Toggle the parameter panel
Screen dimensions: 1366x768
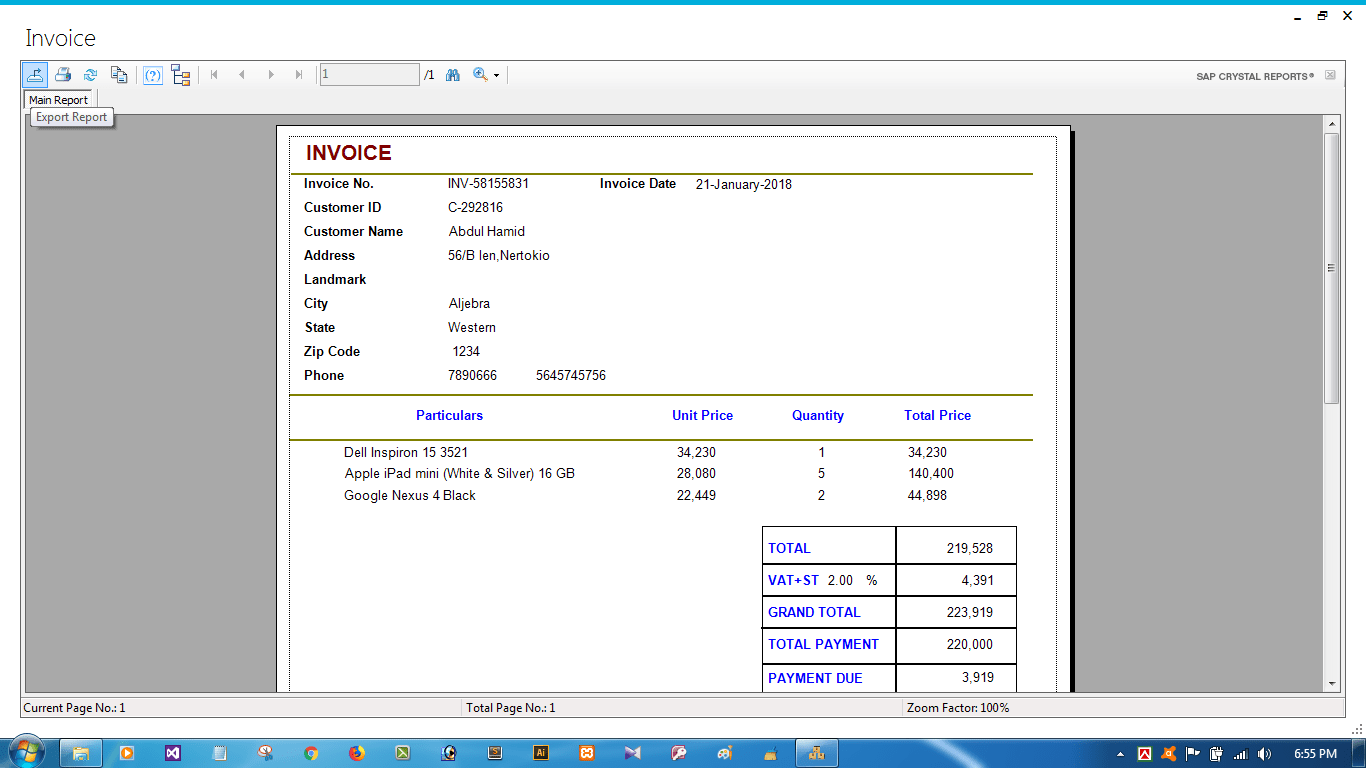click(x=152, y=75)
